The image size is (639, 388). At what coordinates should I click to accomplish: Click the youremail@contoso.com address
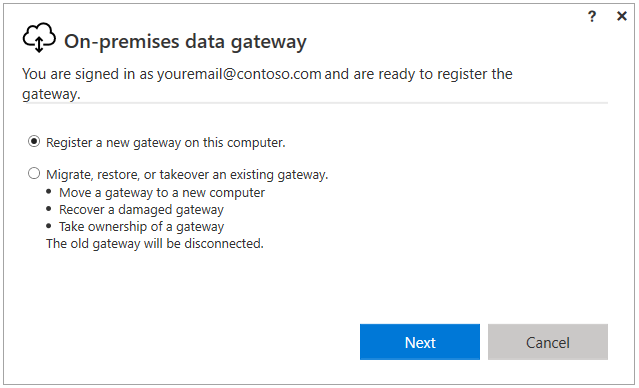click(239, 74)
